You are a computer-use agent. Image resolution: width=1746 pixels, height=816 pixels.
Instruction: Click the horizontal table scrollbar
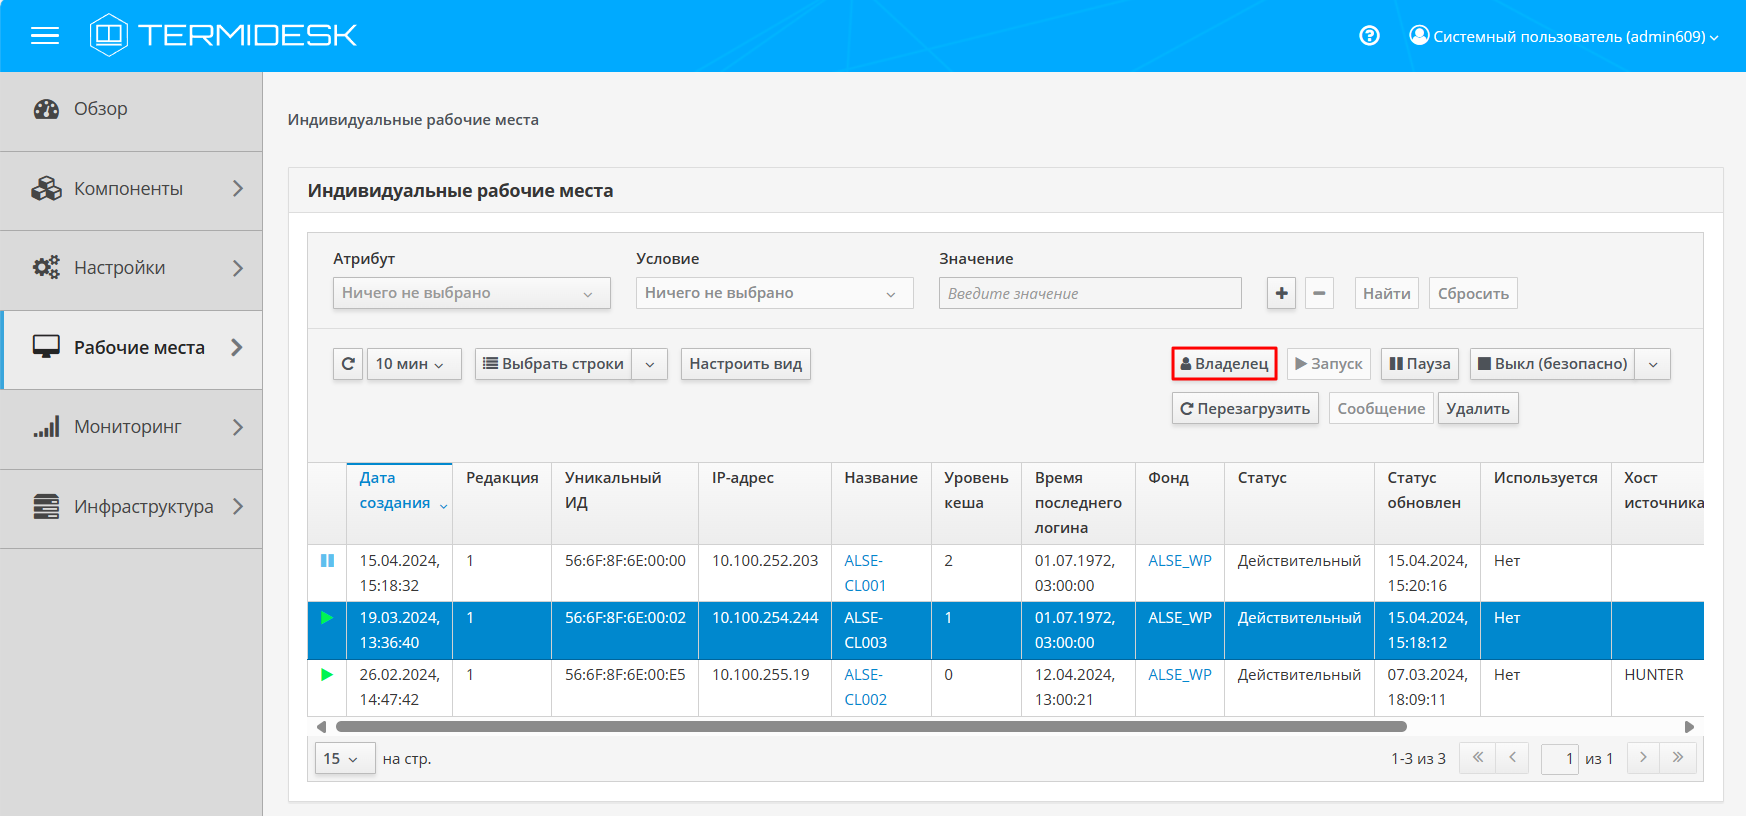[870, 727]
